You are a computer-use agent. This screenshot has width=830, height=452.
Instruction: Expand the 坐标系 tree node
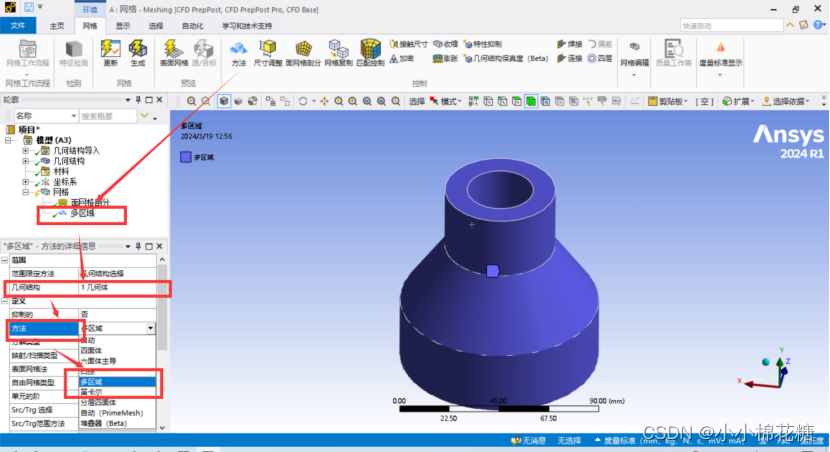[x=25, y=182]
